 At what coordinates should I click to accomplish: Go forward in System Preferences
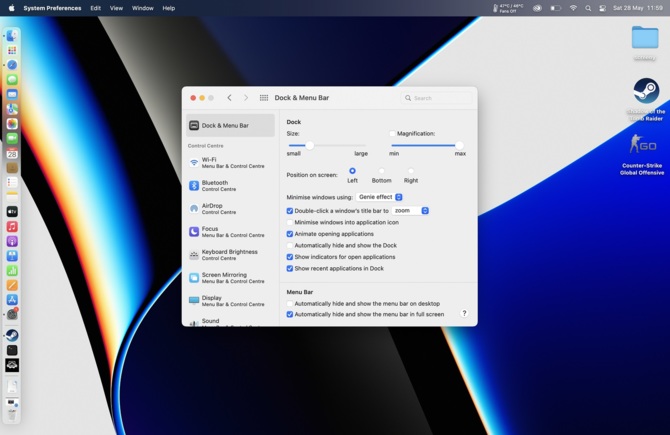(246, 98)
